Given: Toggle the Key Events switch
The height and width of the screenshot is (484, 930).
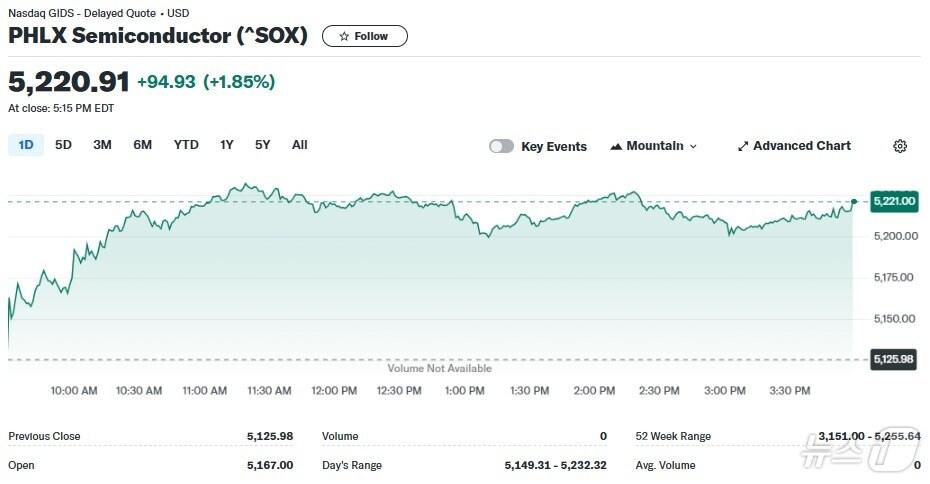Looking at the screenshot, I should coord(501,146).
